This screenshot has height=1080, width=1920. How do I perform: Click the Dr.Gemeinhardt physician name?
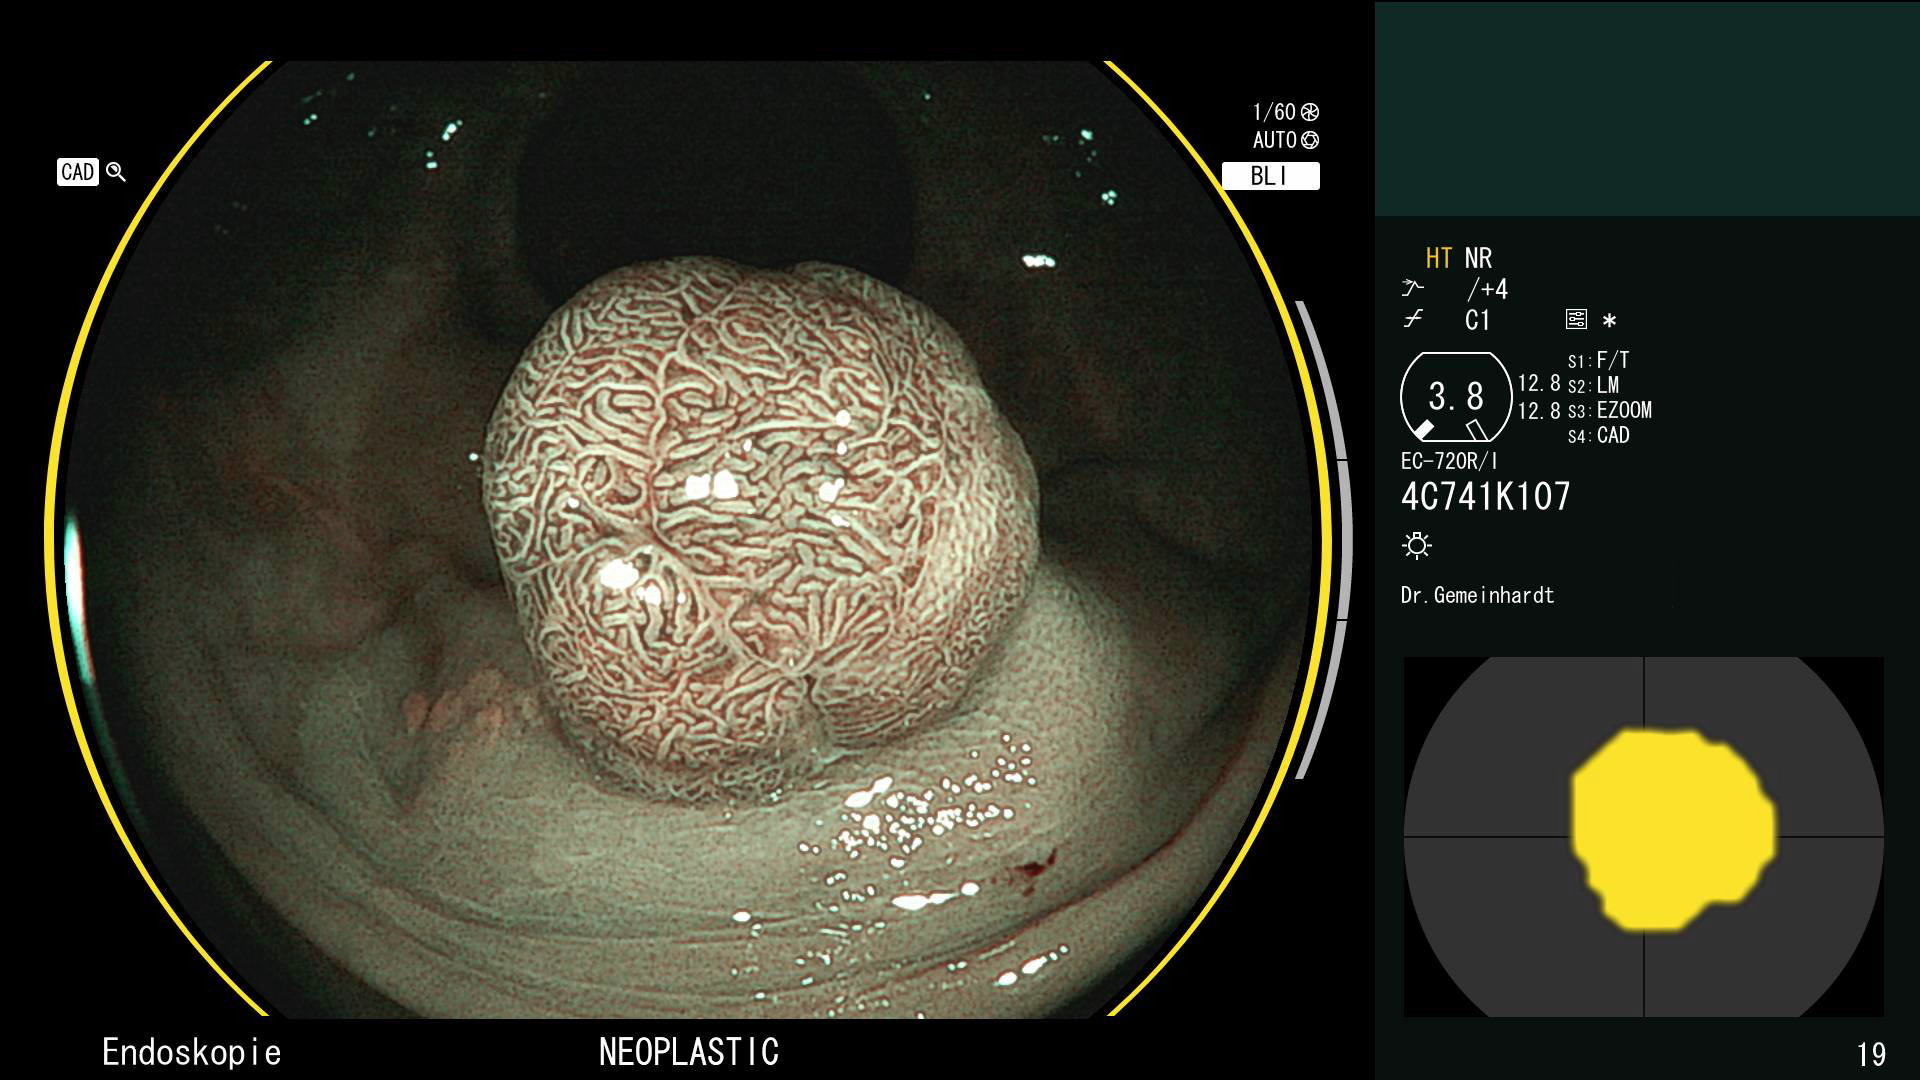(x=1477, y=595)
